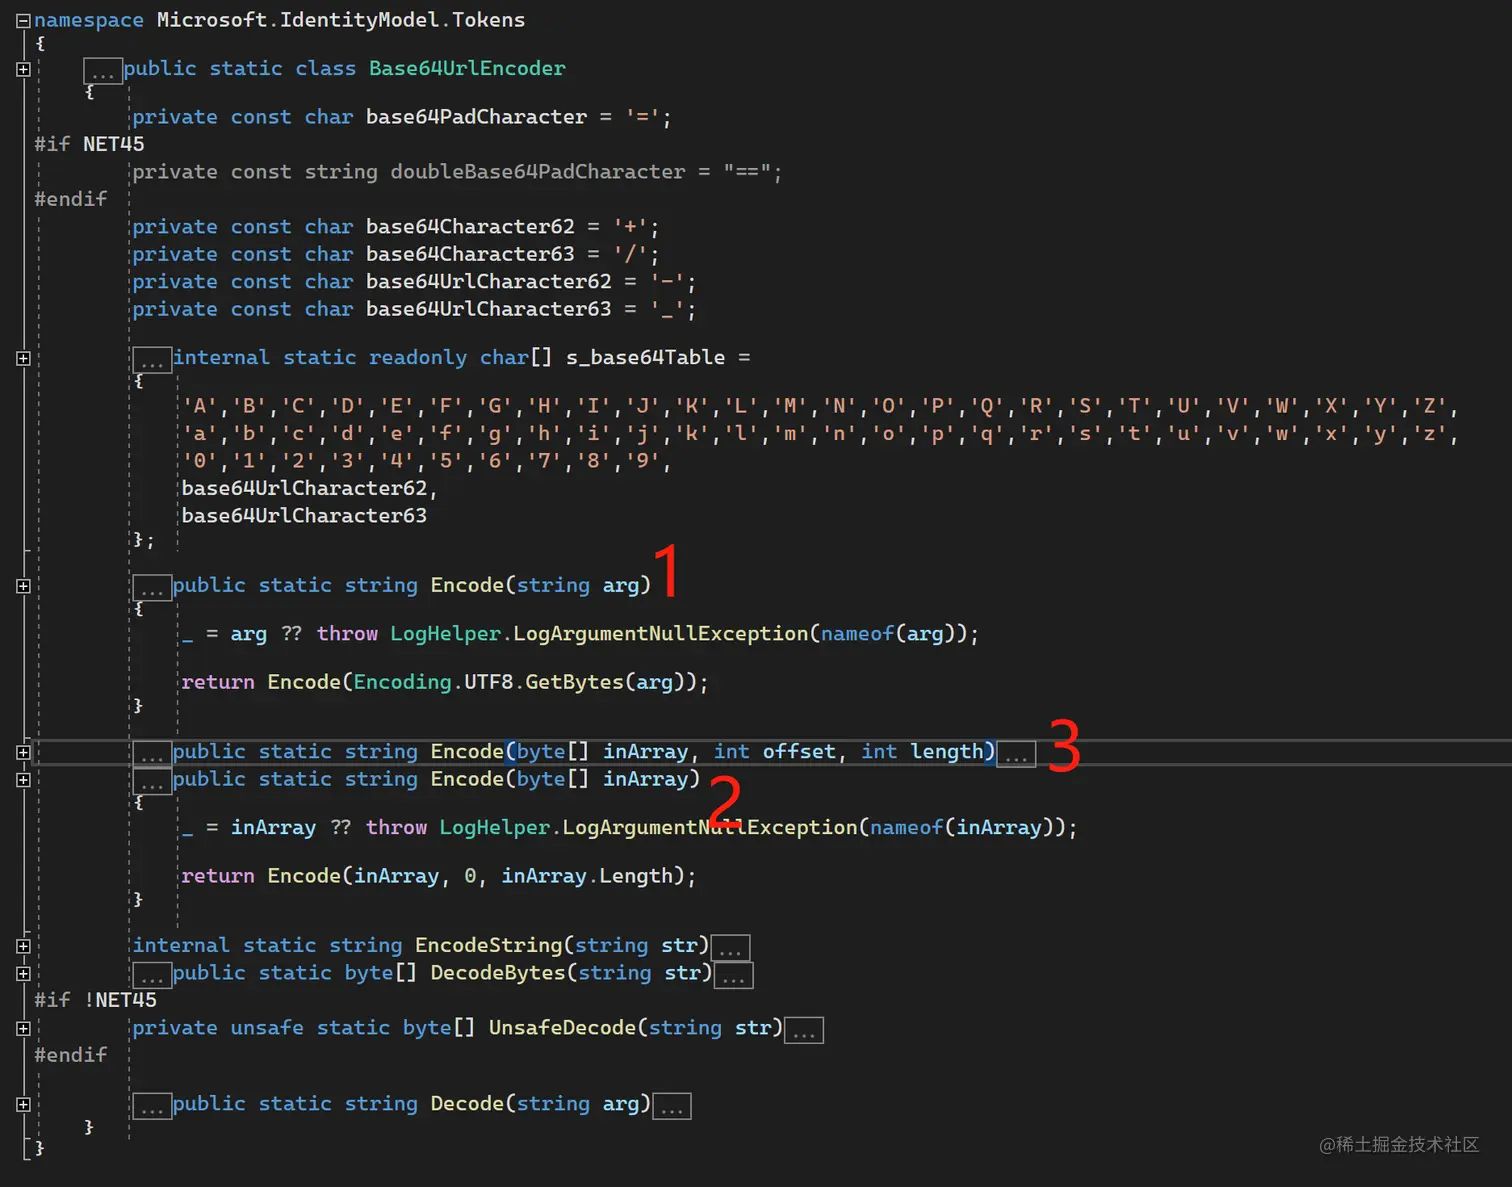This screenshot has height=1187, width=1512.
Task: Click the UnsafeDecode method name
Action: click(562, 1027)
